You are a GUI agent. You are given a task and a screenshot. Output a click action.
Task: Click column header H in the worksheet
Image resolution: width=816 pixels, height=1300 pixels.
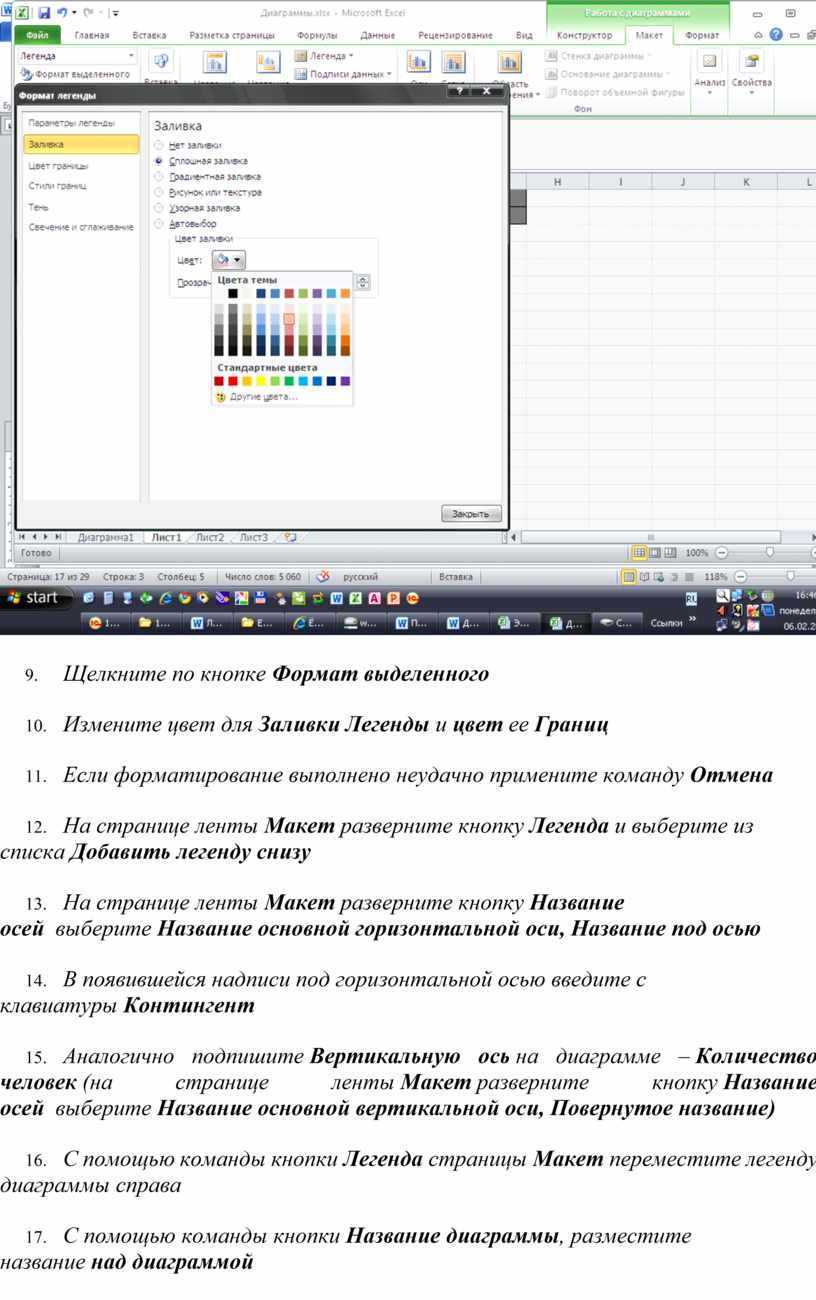click(557, 182)
